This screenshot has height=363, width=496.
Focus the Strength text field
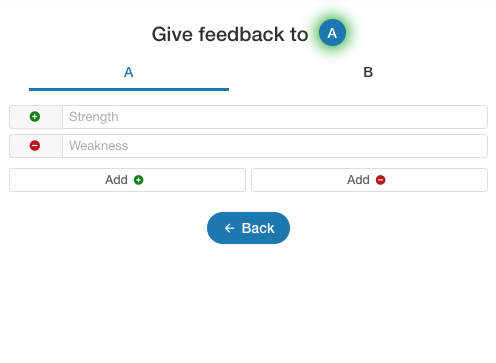pyautogui.click(x=275, y=117)
